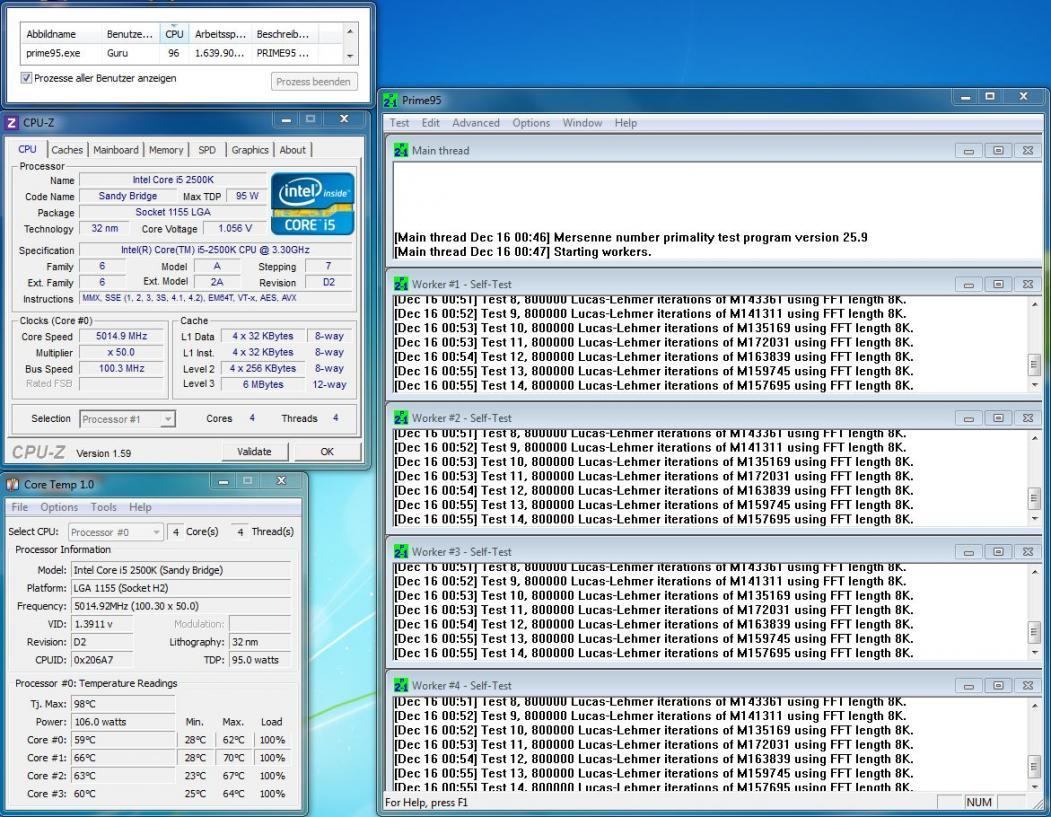1051x817 pixels.
Task: Open the Advanced menu in Prime95
Action: pos(476,123)
